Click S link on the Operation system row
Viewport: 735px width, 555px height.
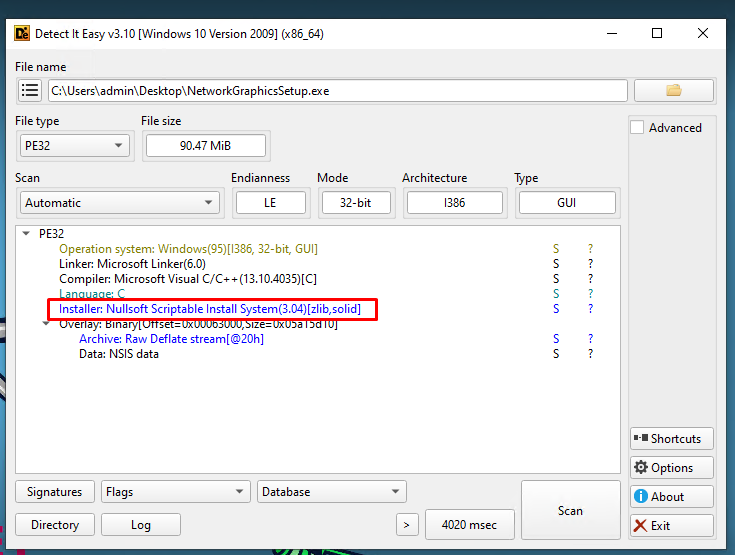click(556, 249)
